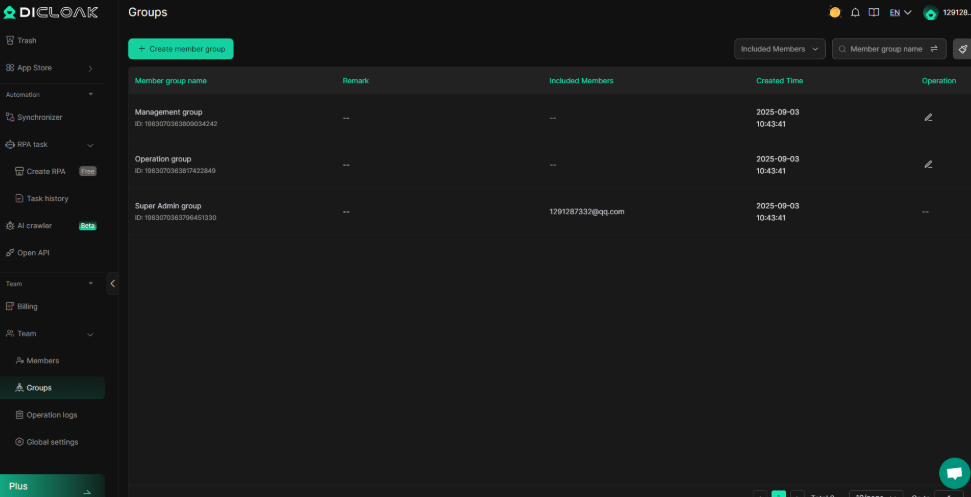
Task: Click the user avatar icon
Action: pyautogui.click(x=930, y=12)
